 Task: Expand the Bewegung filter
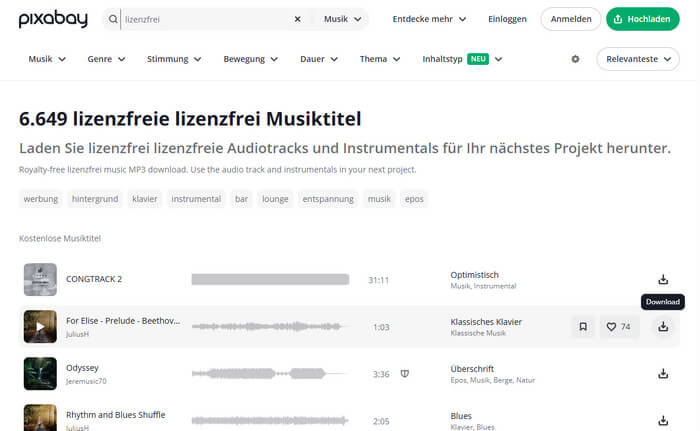[250, 59]
